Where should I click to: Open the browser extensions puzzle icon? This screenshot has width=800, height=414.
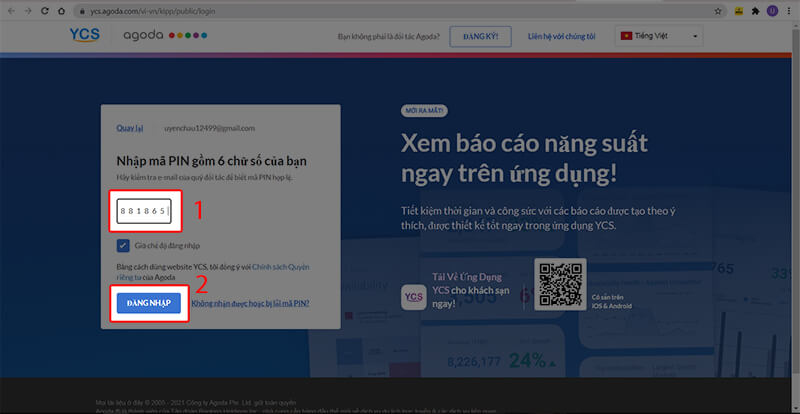pos(754,10)
